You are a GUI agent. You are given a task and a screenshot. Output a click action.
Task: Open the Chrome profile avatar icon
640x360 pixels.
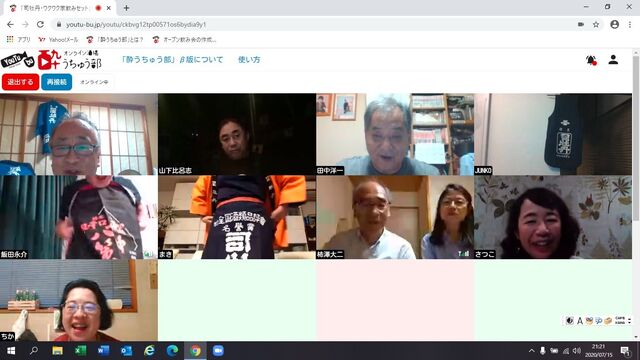coord(614,24)
